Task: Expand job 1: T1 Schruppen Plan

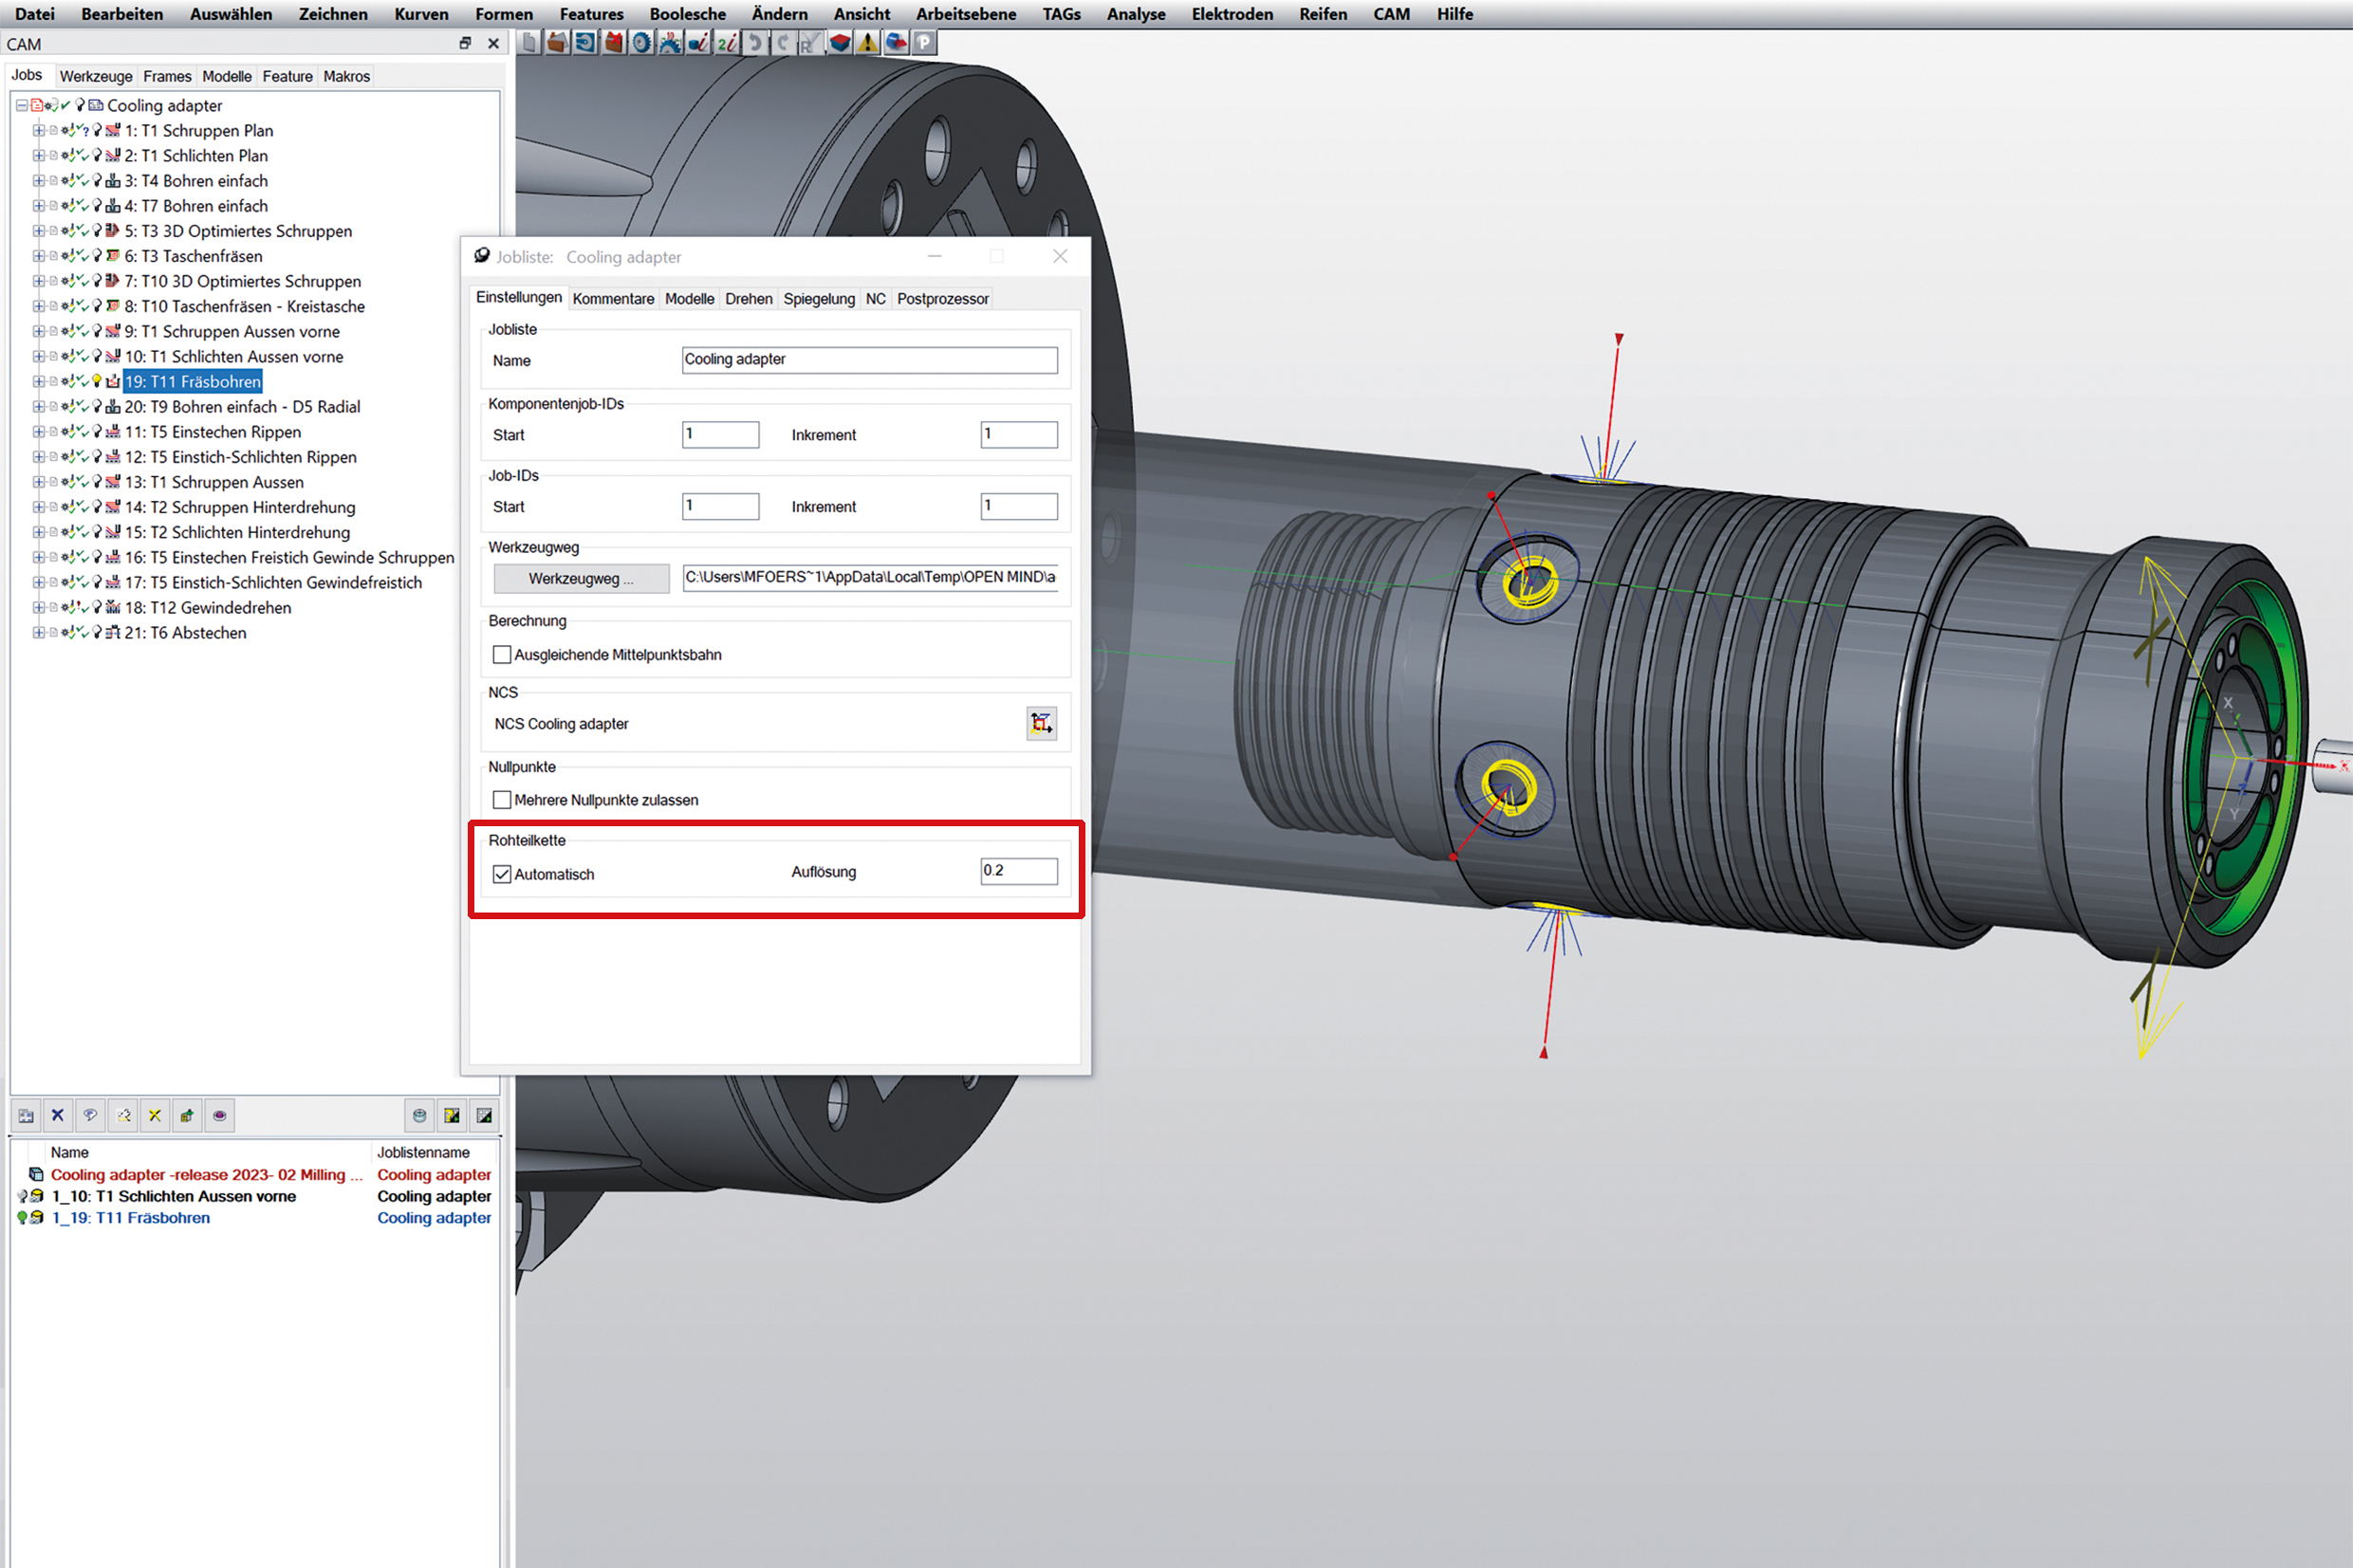Action: pyautogui.click(x=38, y=130)
